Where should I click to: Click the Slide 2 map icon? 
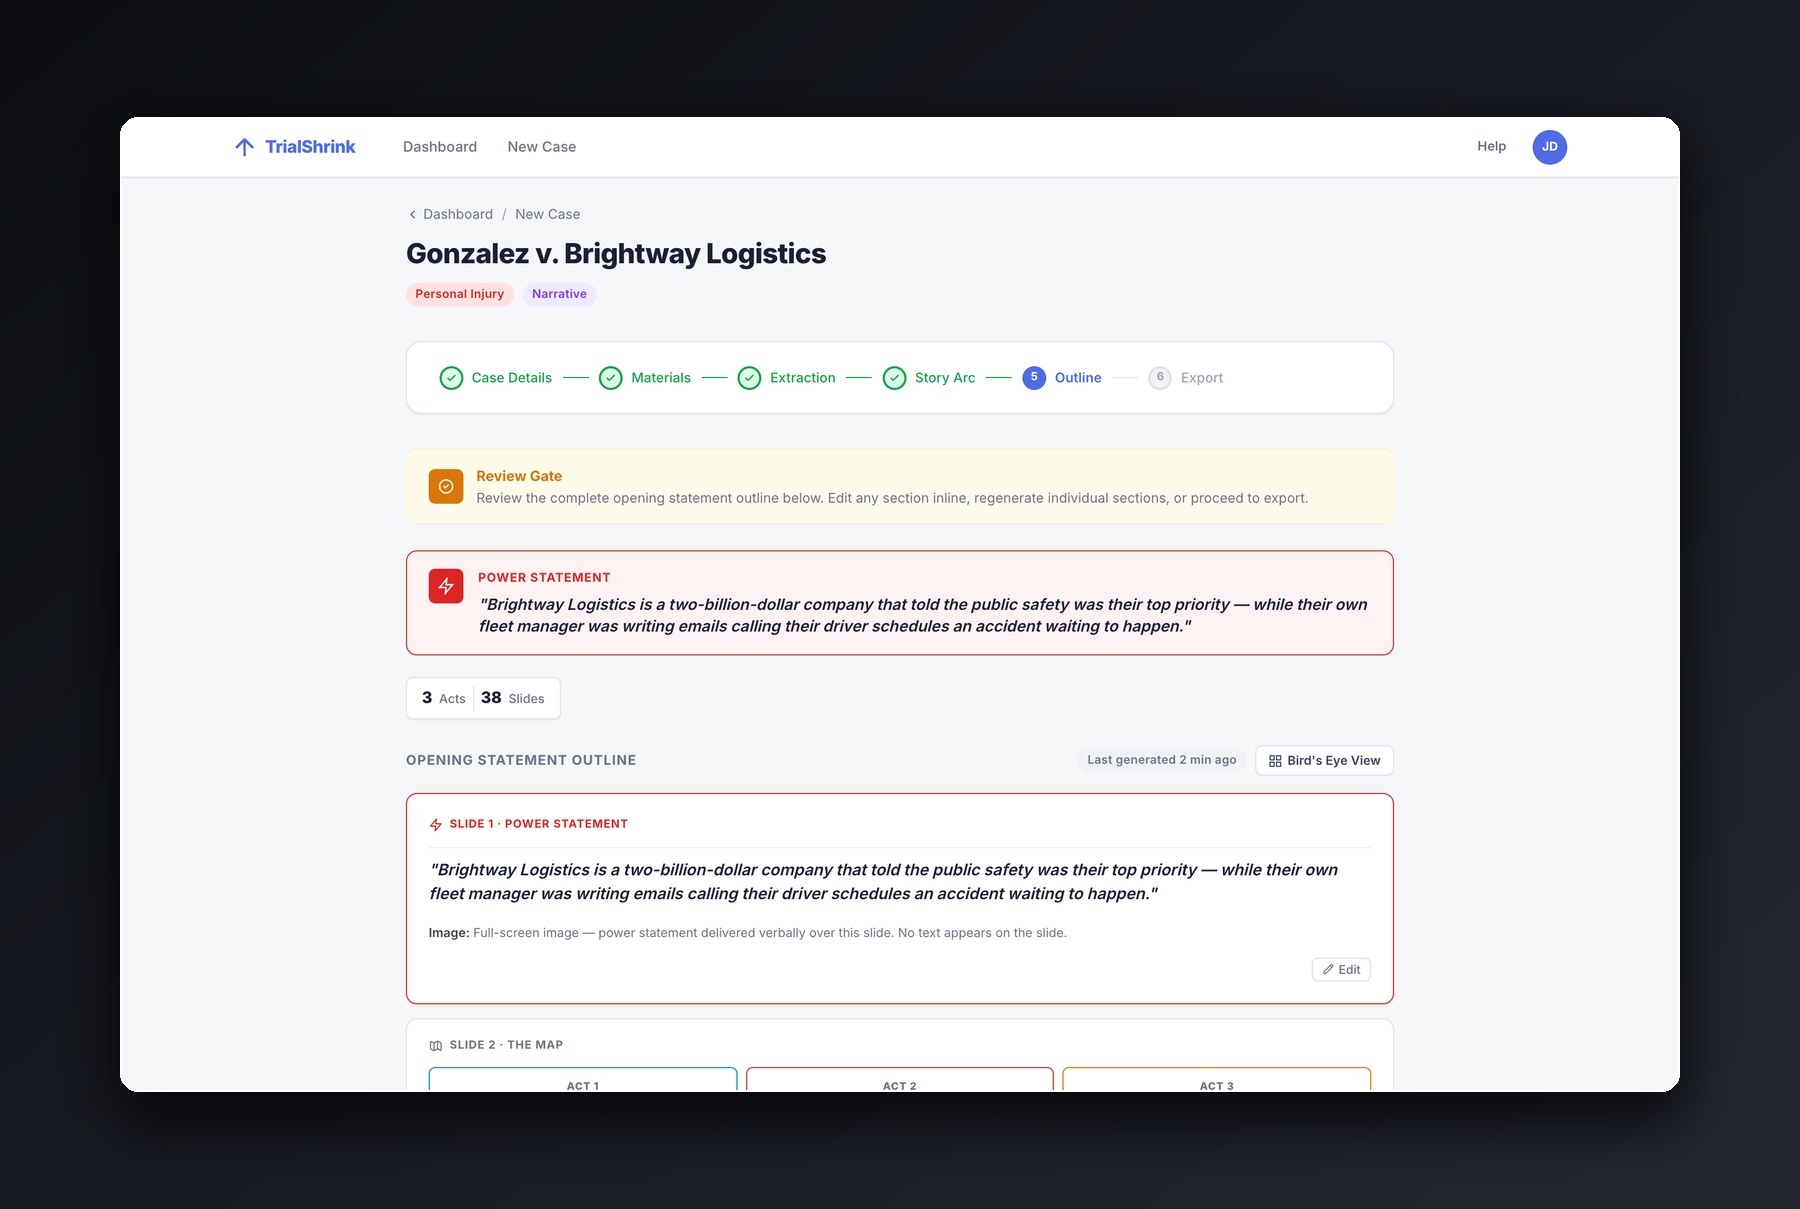click(436, 1046)
